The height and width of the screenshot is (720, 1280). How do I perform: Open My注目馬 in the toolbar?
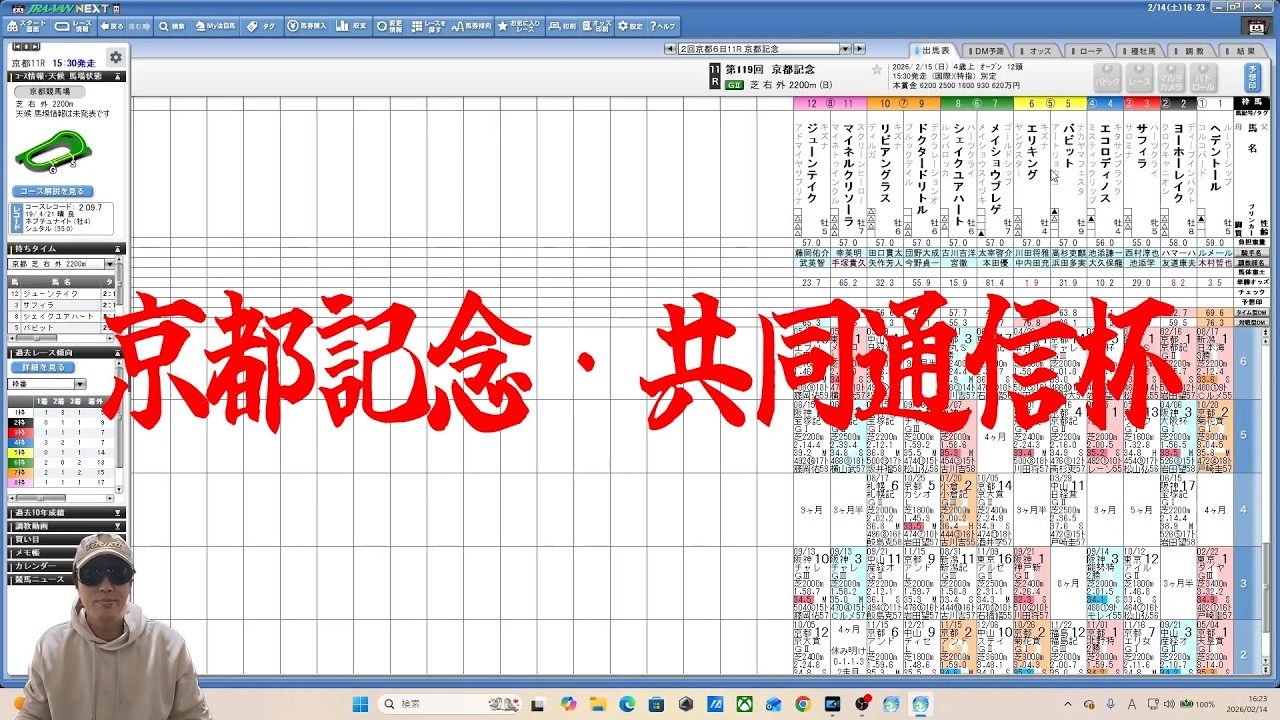[x=215, y=26]
